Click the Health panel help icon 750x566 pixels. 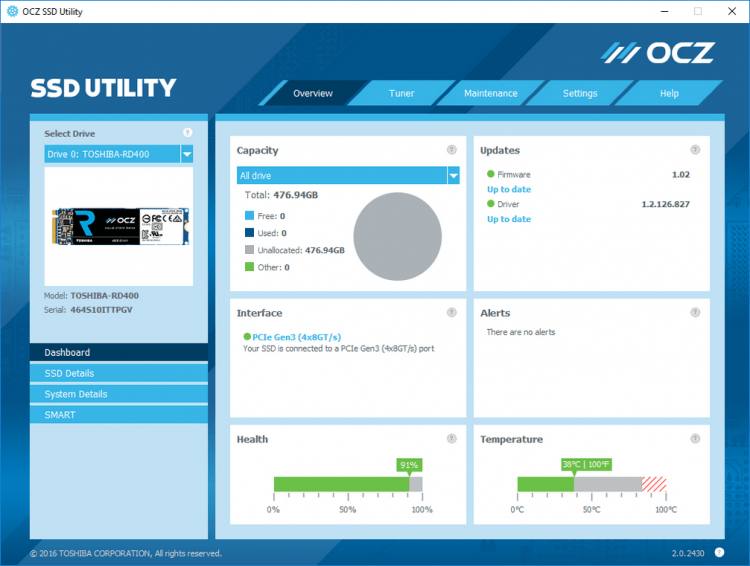452,439
